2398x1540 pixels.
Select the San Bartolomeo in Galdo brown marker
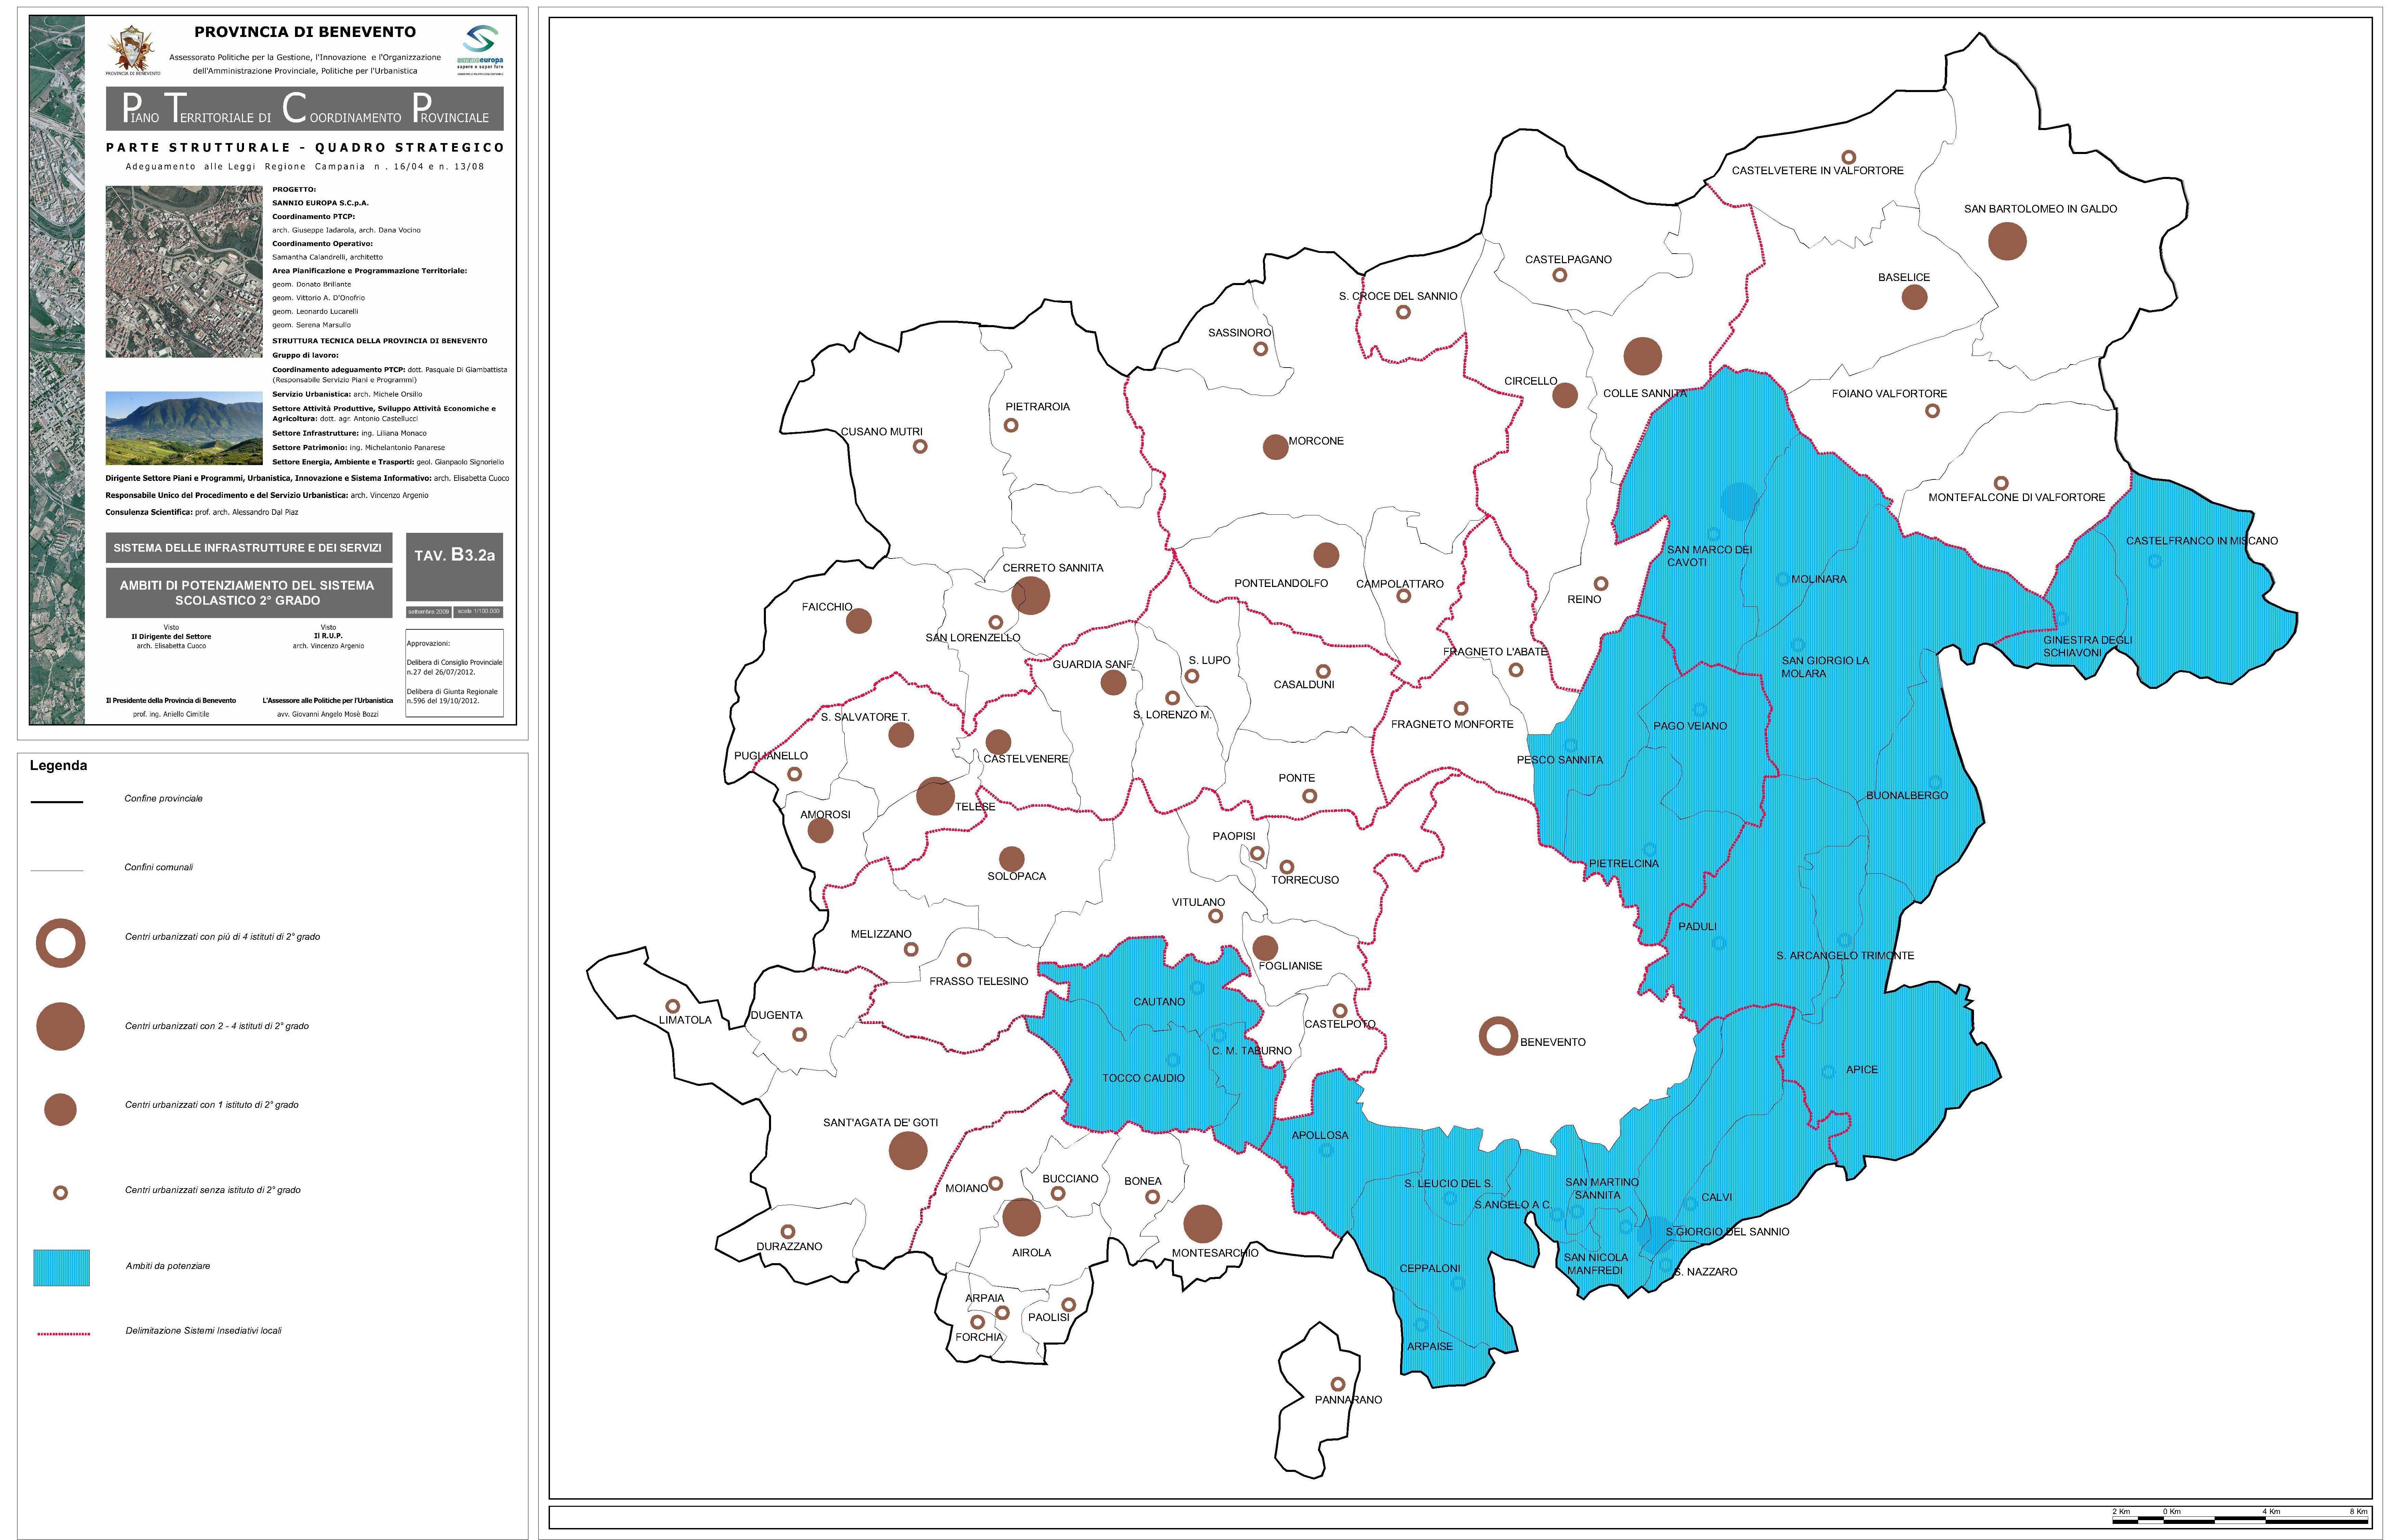click(2007, 241)
